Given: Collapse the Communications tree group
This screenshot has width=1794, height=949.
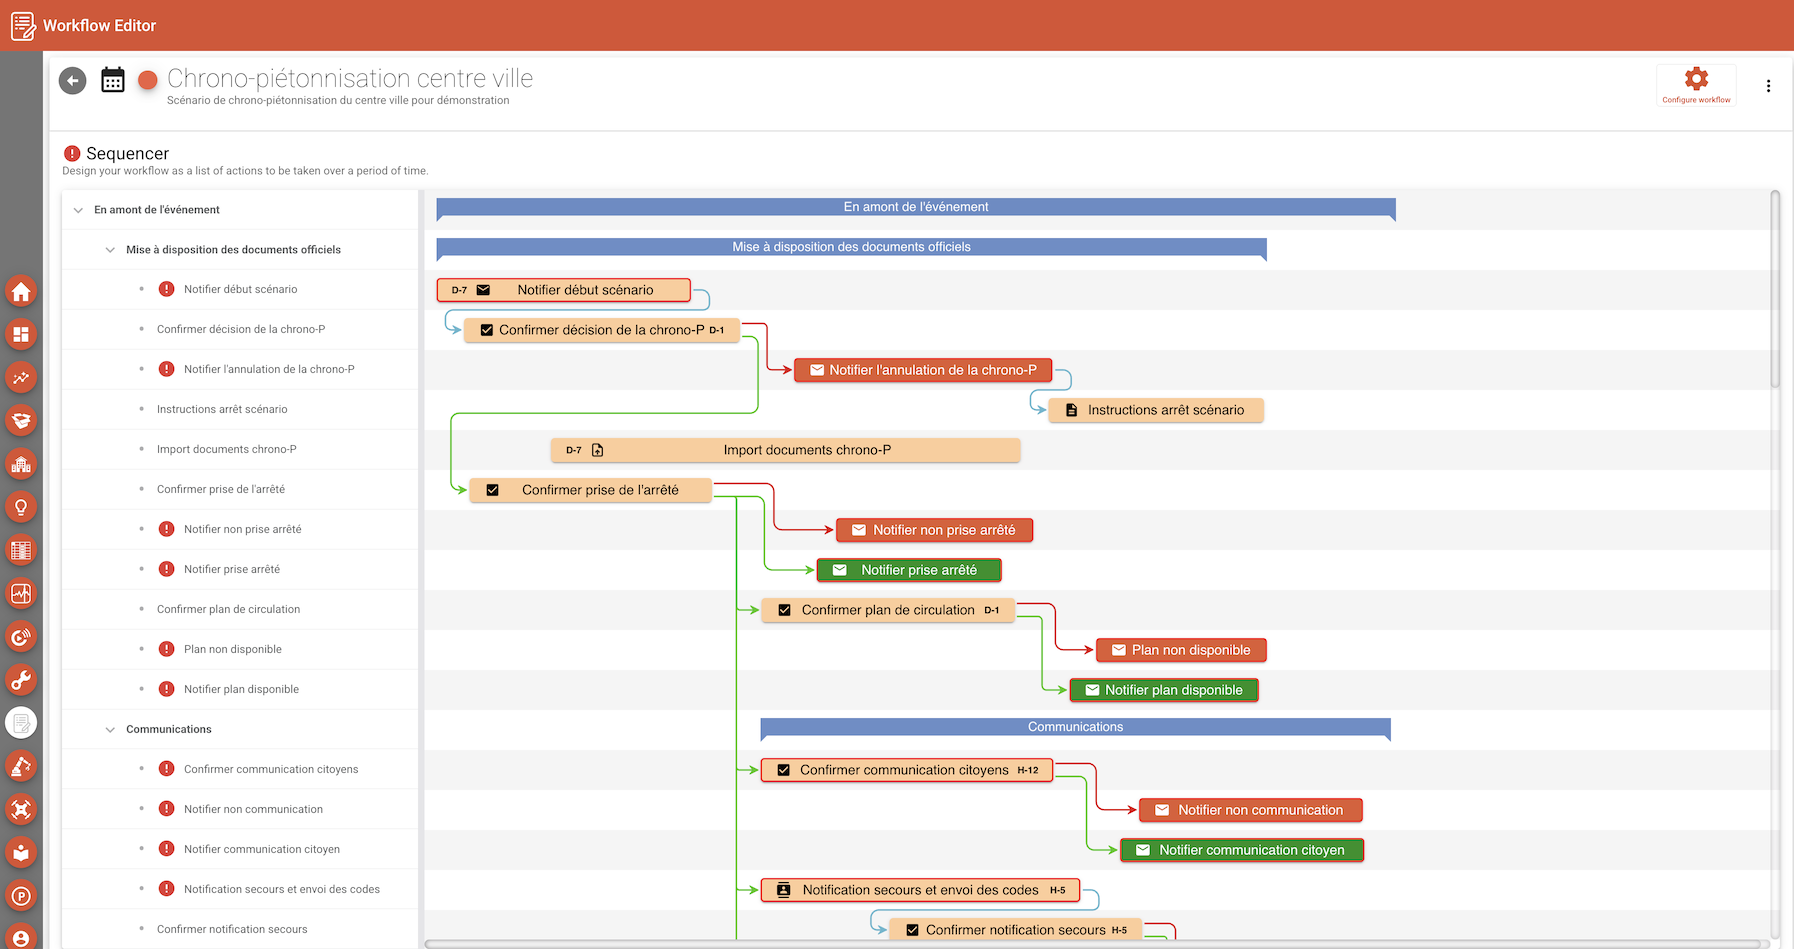Looking at the screenshot, I should click(x=110, y=730).
